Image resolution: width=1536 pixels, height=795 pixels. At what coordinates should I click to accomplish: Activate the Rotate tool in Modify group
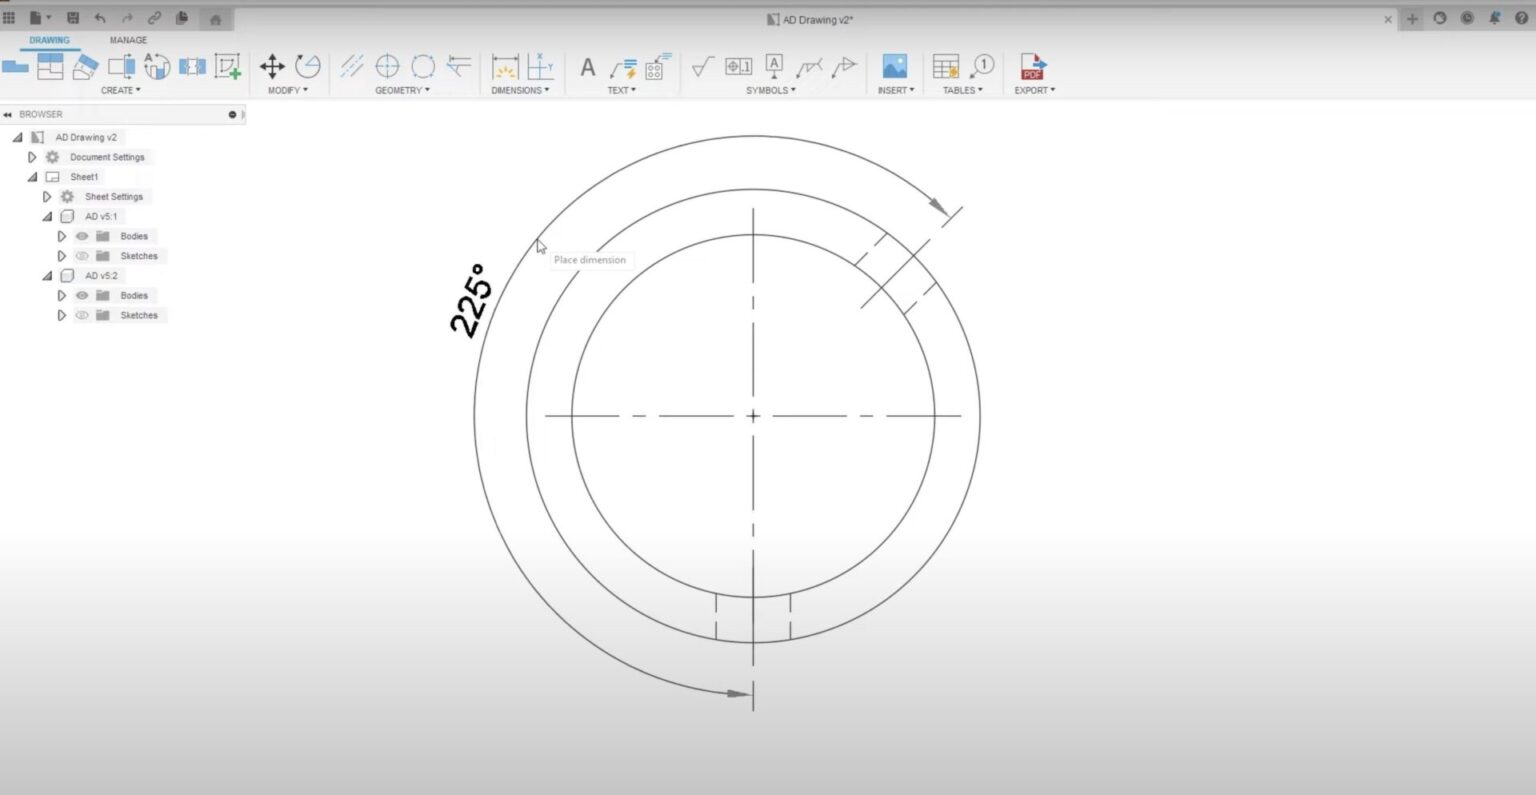coord(306,66)
